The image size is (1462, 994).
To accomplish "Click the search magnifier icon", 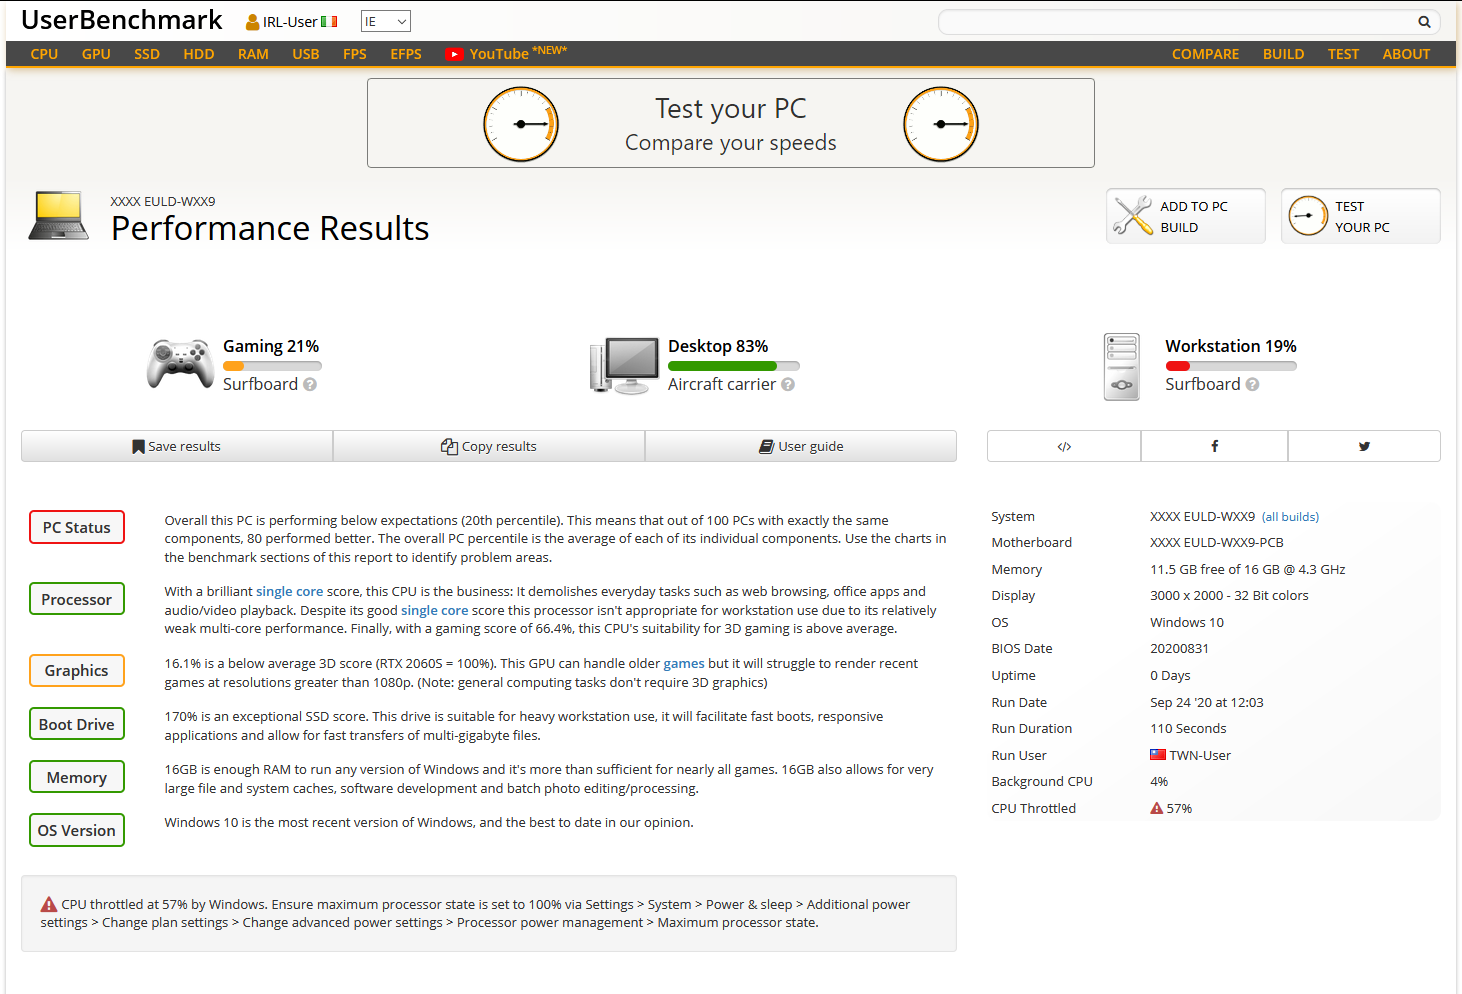I will click(x=1424, y=22).
